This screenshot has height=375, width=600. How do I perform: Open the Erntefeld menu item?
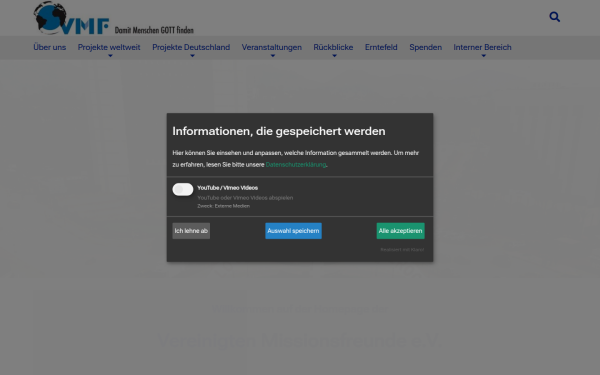pyautogui.click(x=381, y=47)
